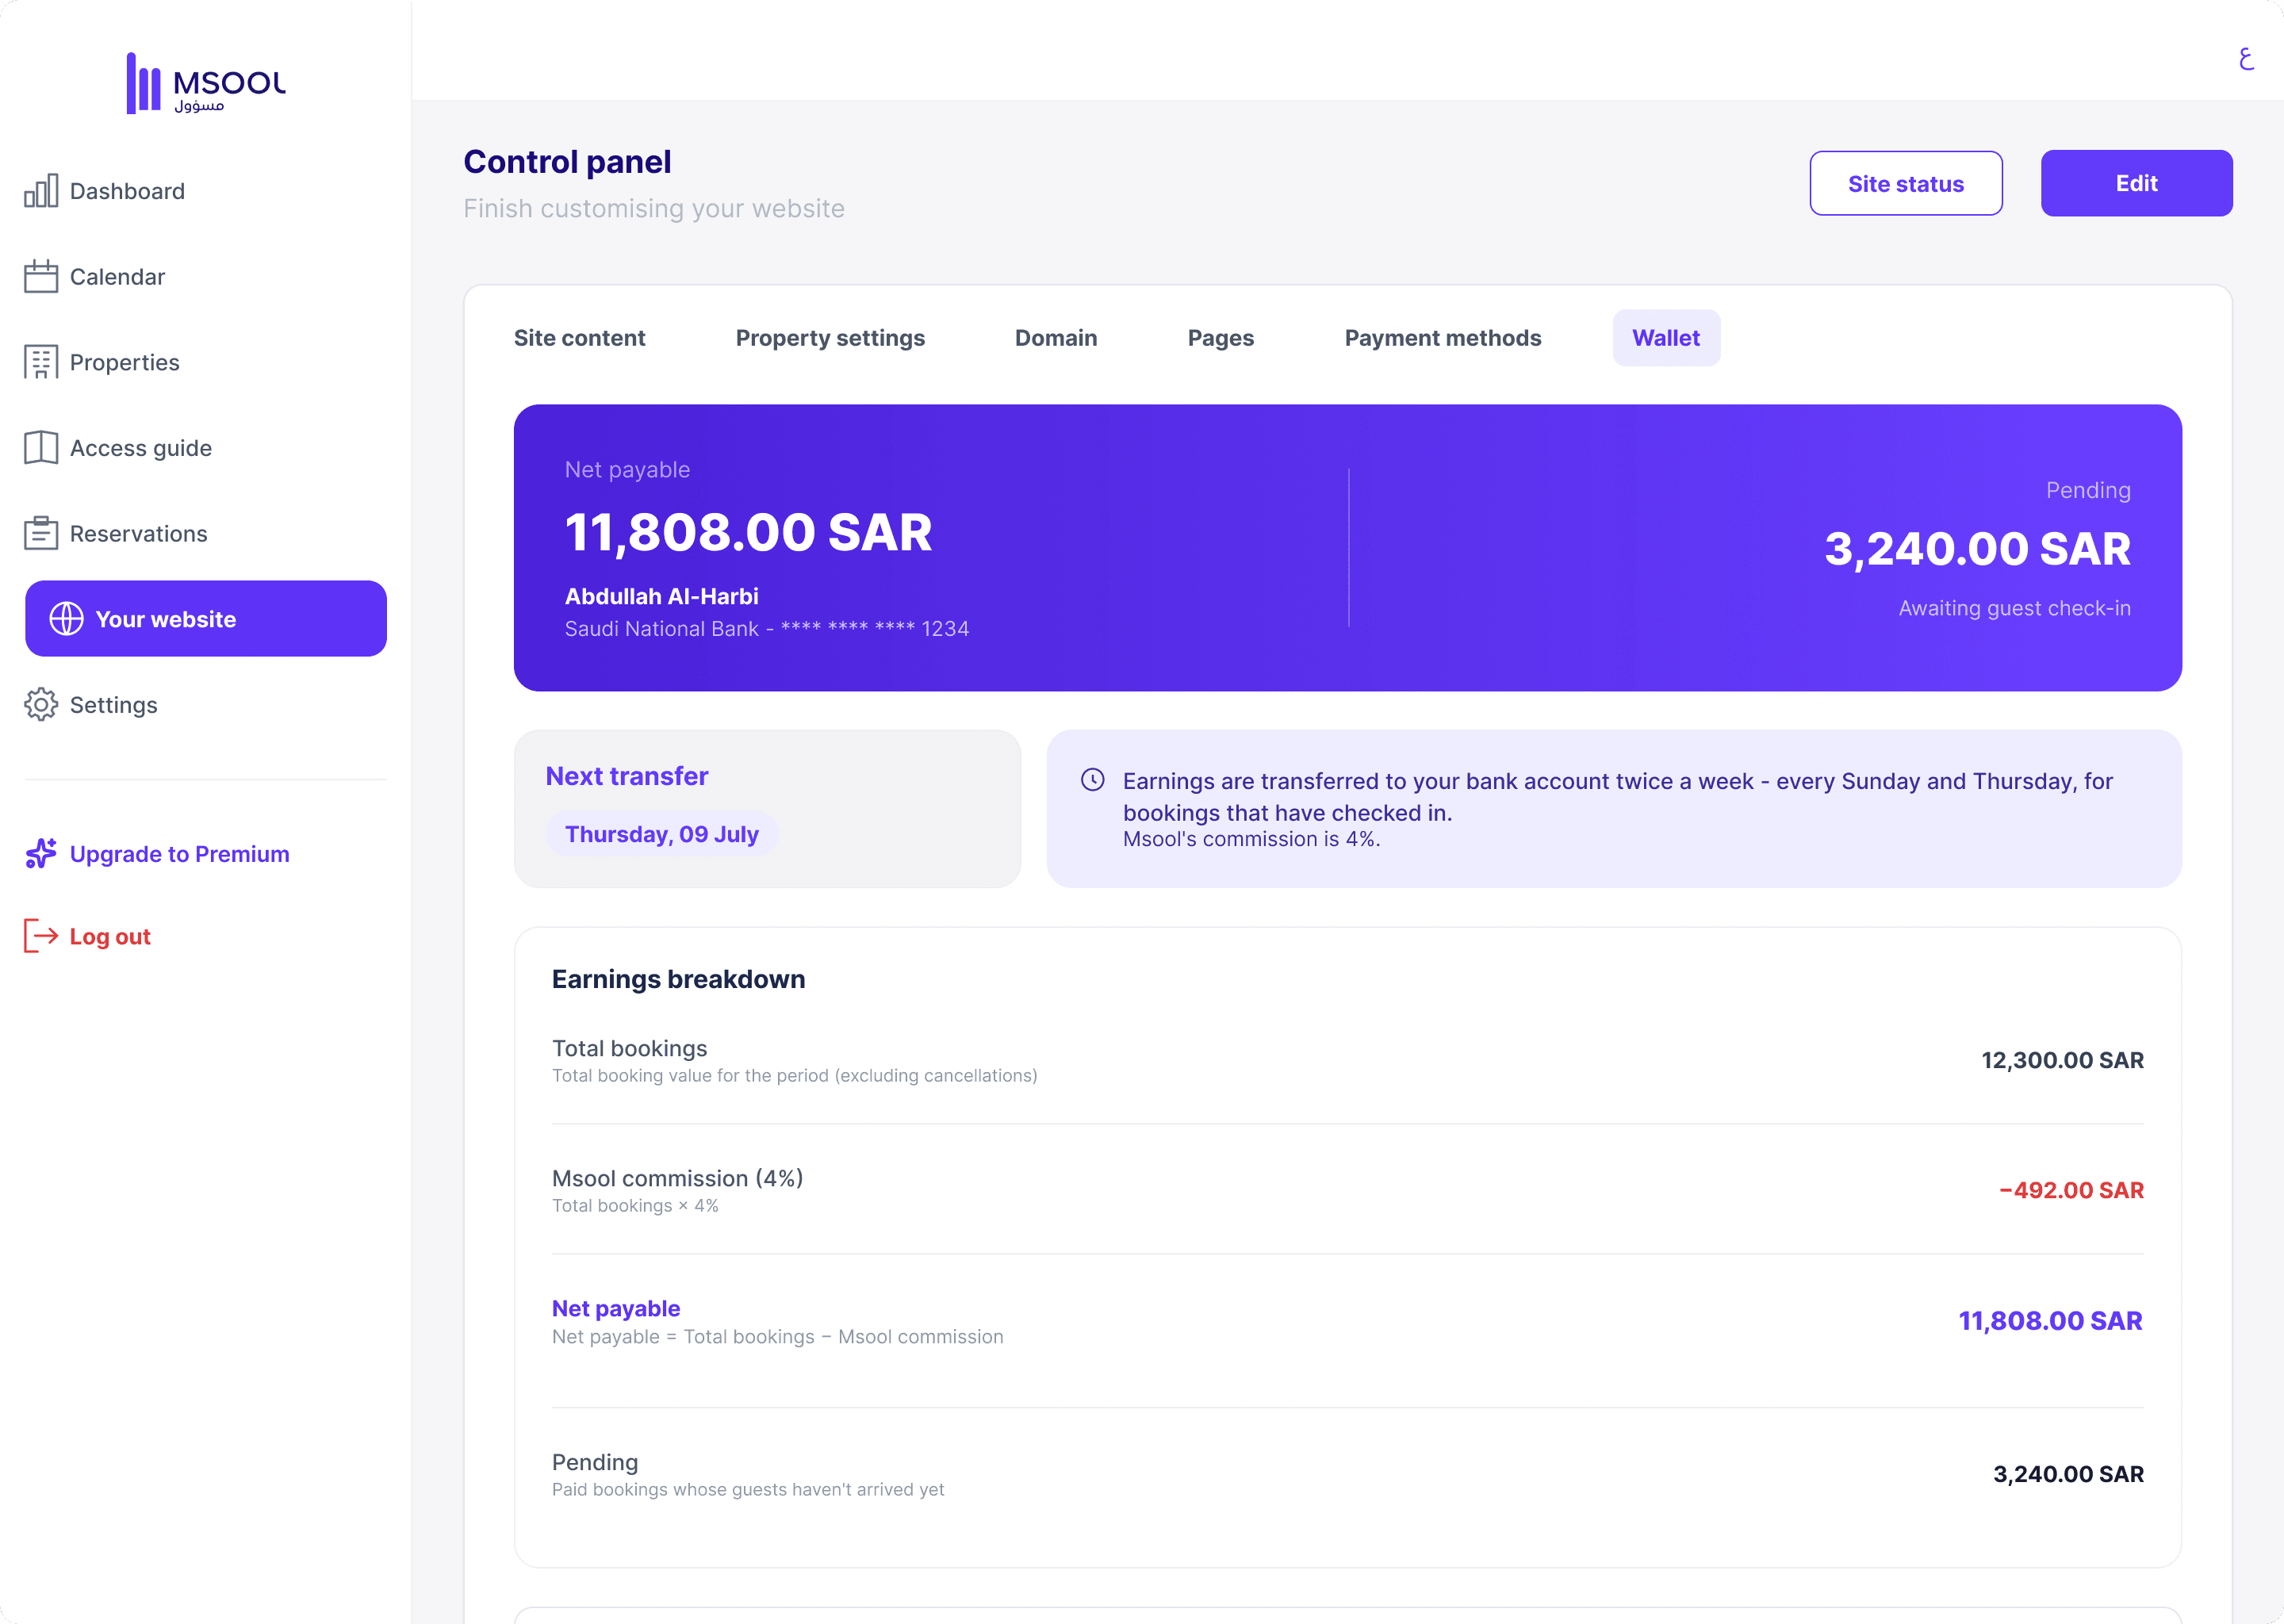Viewport: 2284px width, 1624px height.
Task: Switch language with the Arabic letter icon
Action: [x=2246, y=59]
